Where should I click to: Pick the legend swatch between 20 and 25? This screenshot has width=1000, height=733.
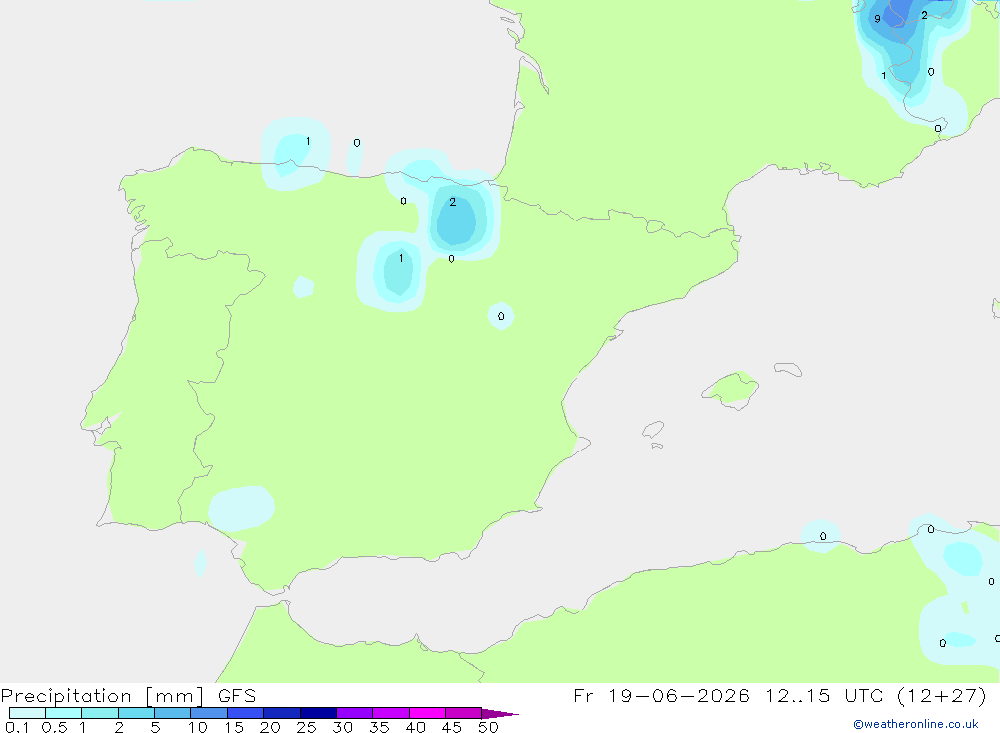click(281, 713)
